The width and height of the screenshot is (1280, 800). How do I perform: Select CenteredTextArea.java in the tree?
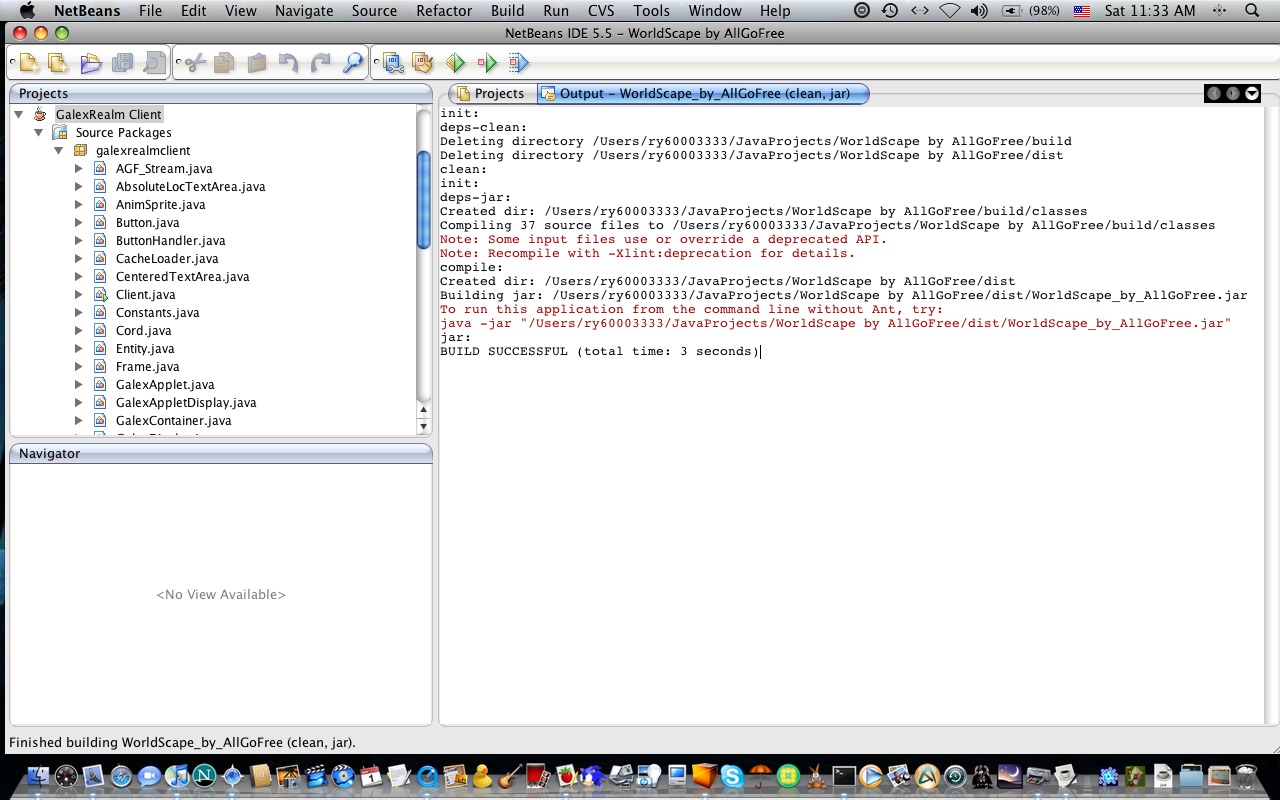pos(182,277)
